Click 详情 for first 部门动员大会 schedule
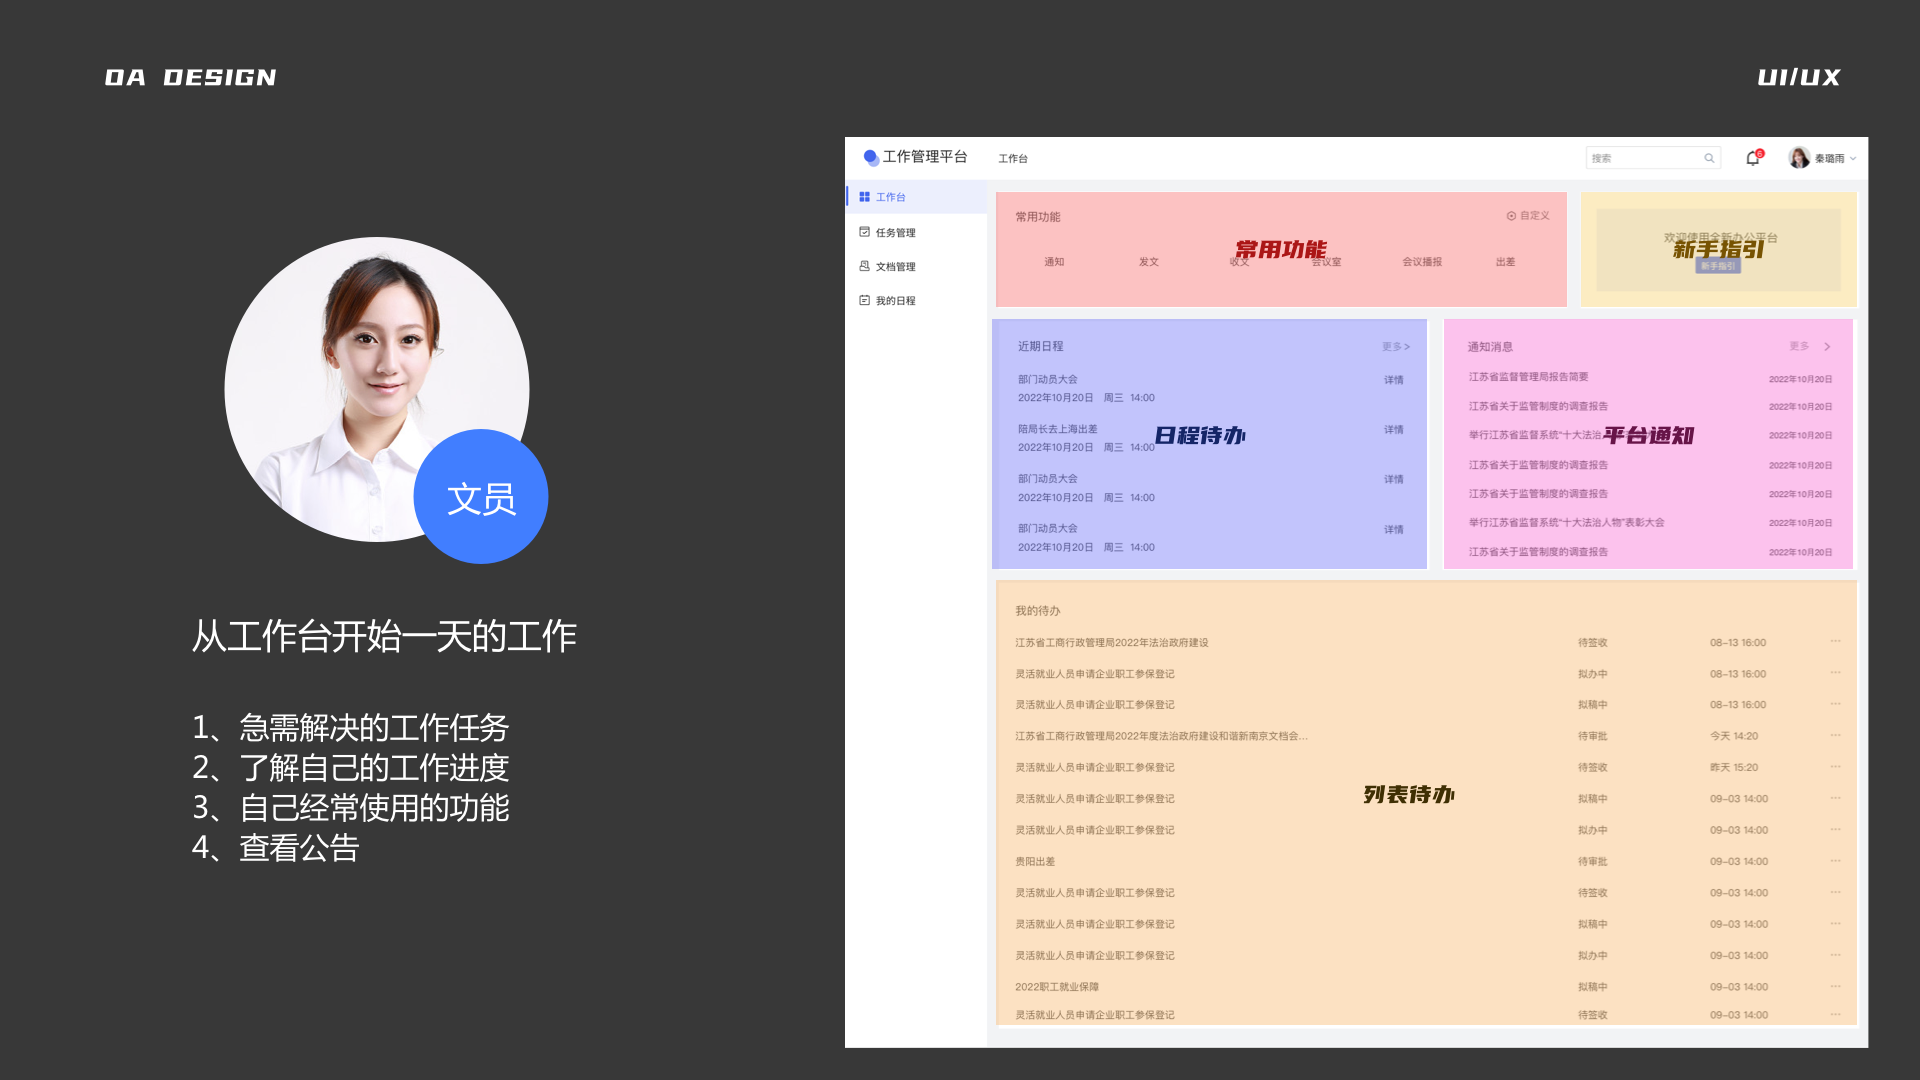The width and height of the screenshot is (1920, 1080). point(1393,380)
